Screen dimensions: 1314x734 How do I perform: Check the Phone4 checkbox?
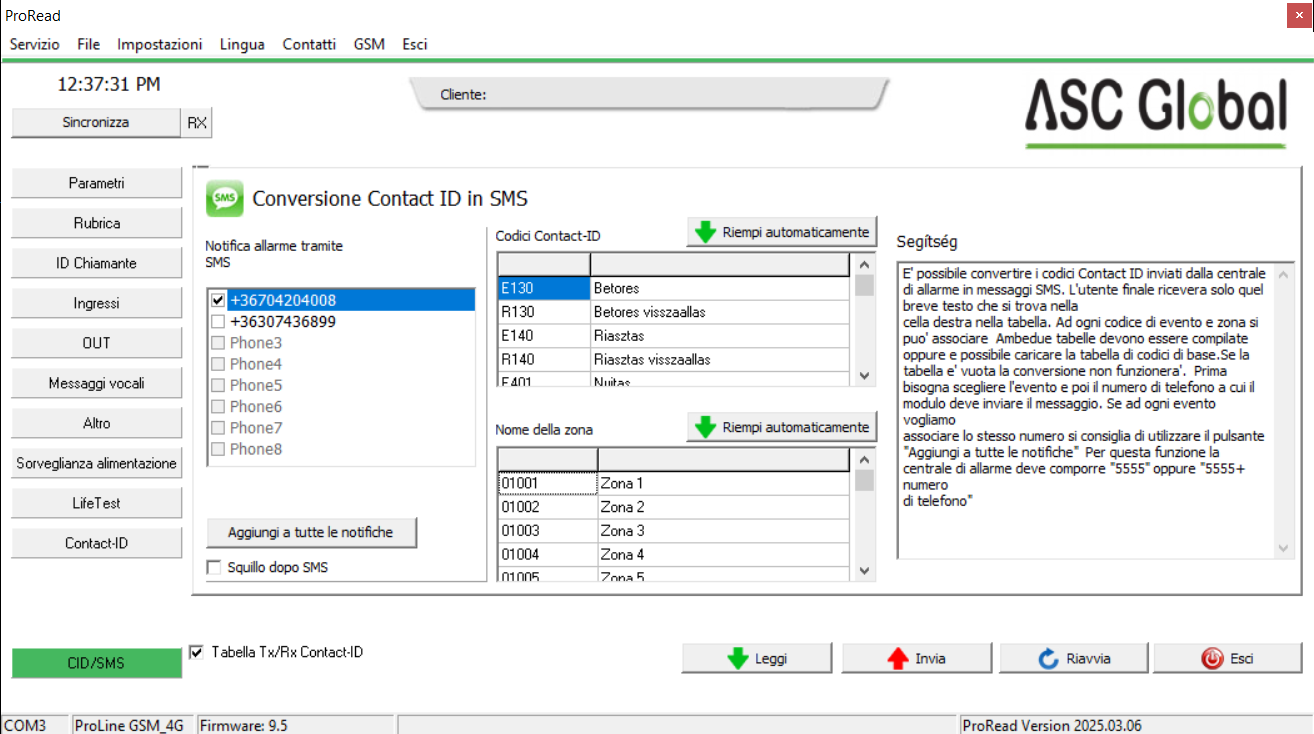pos(218,364)
